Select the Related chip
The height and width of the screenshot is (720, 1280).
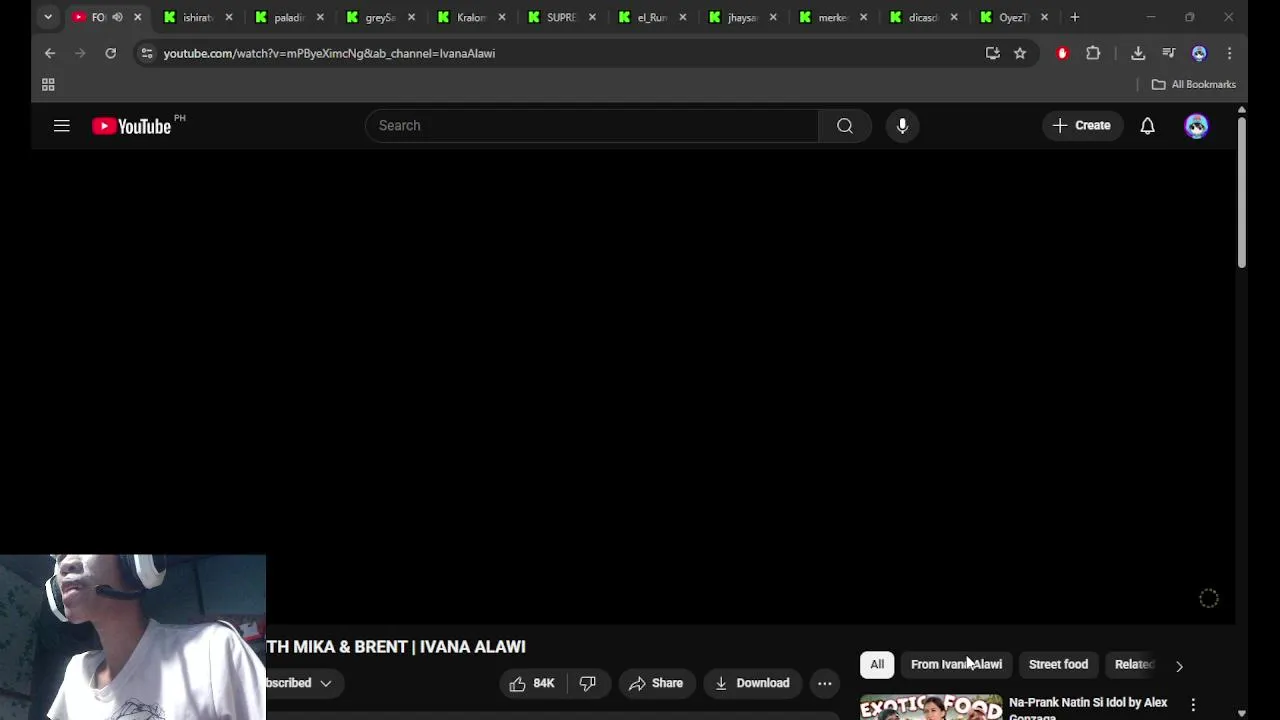1134,664
